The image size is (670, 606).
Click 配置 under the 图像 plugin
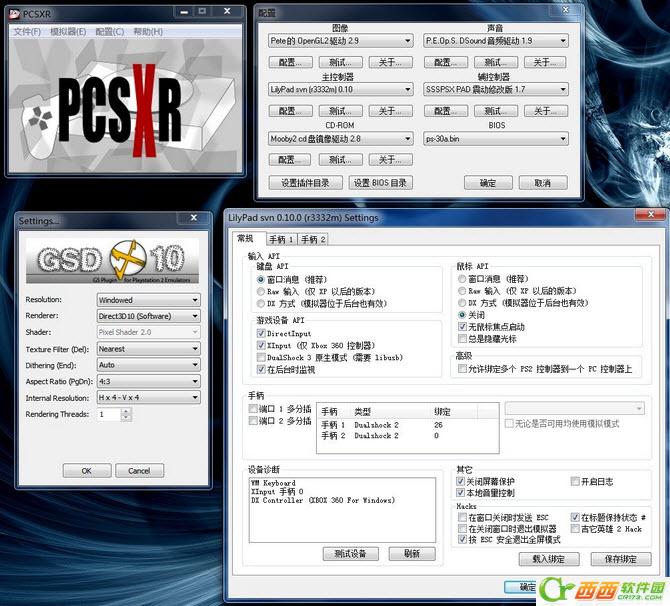tap(290, 62)
